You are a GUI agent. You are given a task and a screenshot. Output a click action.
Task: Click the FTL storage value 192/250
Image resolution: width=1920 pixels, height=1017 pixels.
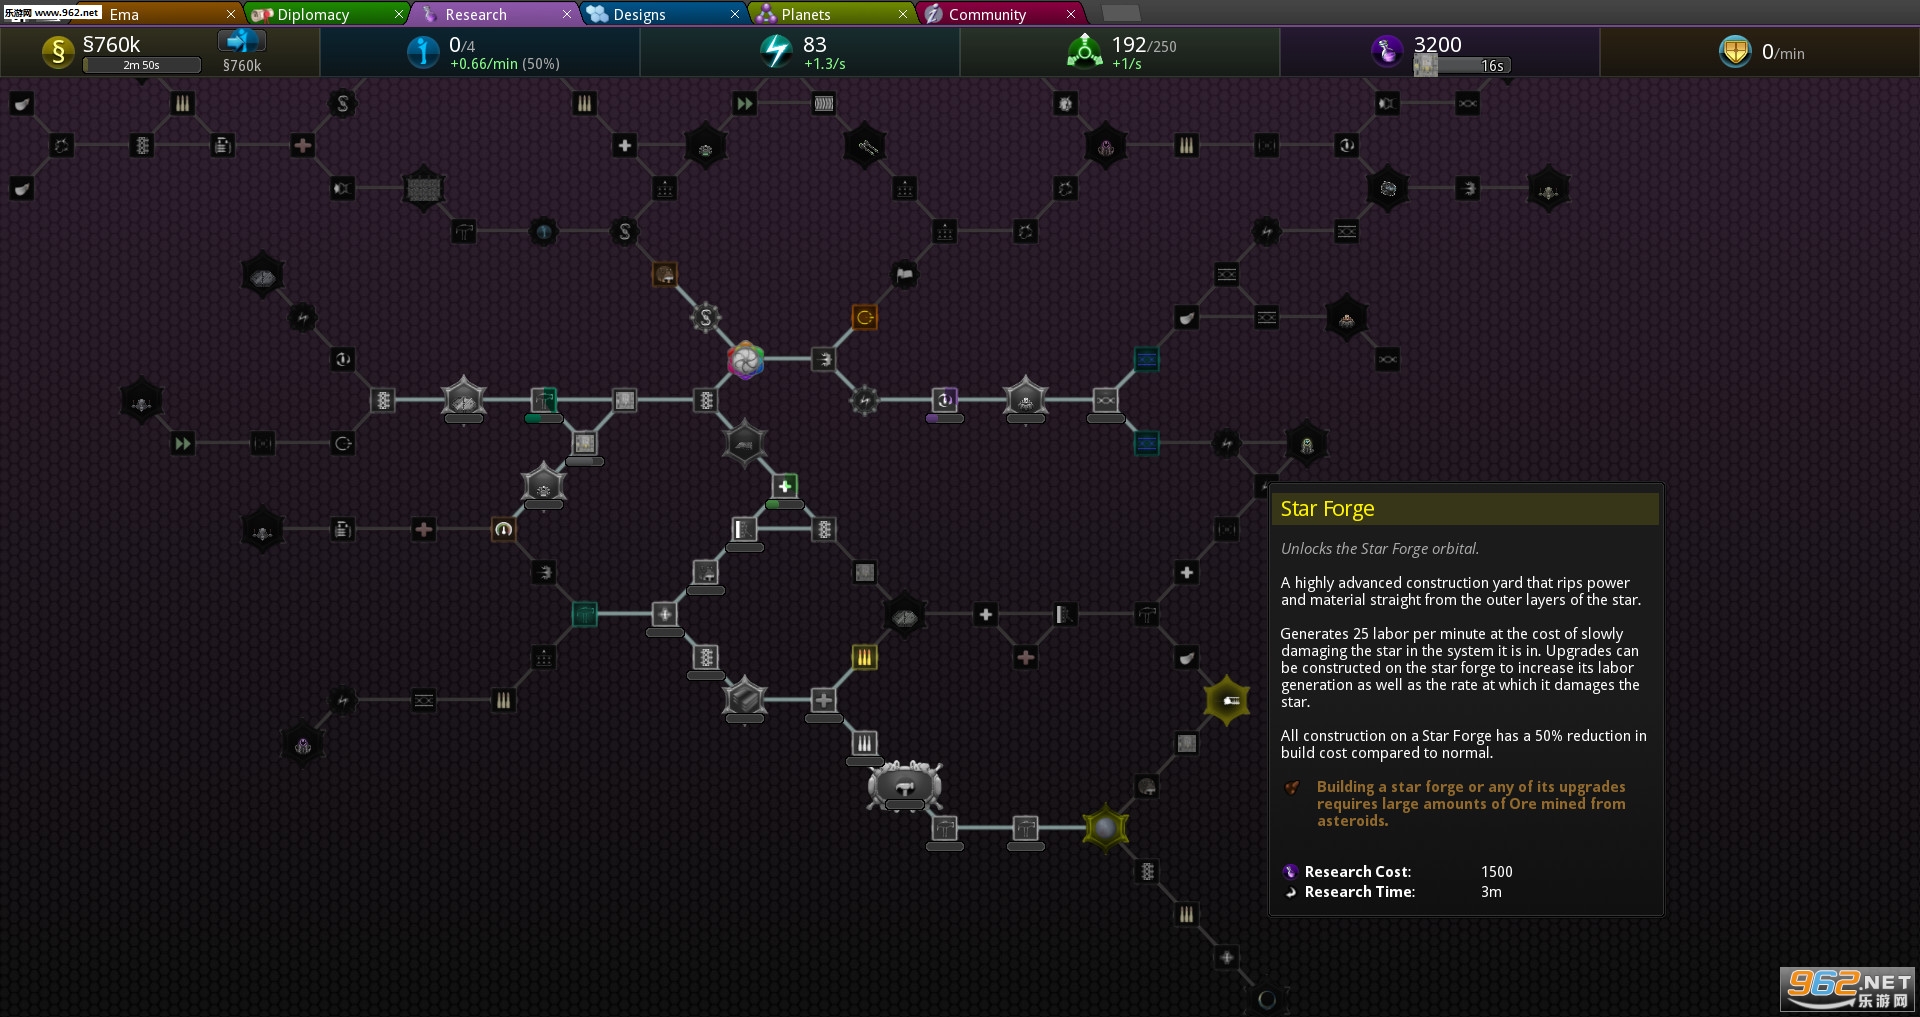[1144, 45]
